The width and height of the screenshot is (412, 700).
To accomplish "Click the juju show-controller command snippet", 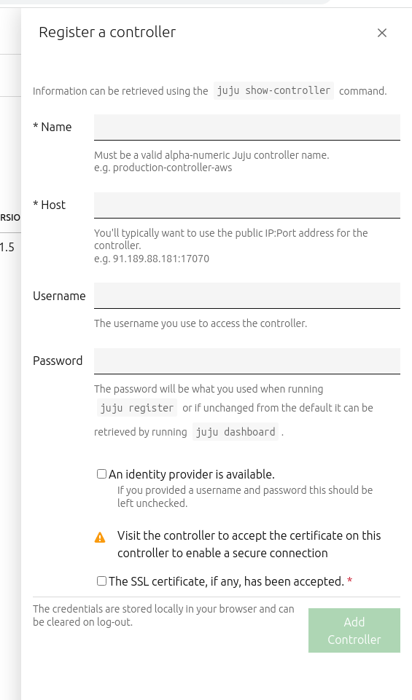I will click(x=274, y=91).
